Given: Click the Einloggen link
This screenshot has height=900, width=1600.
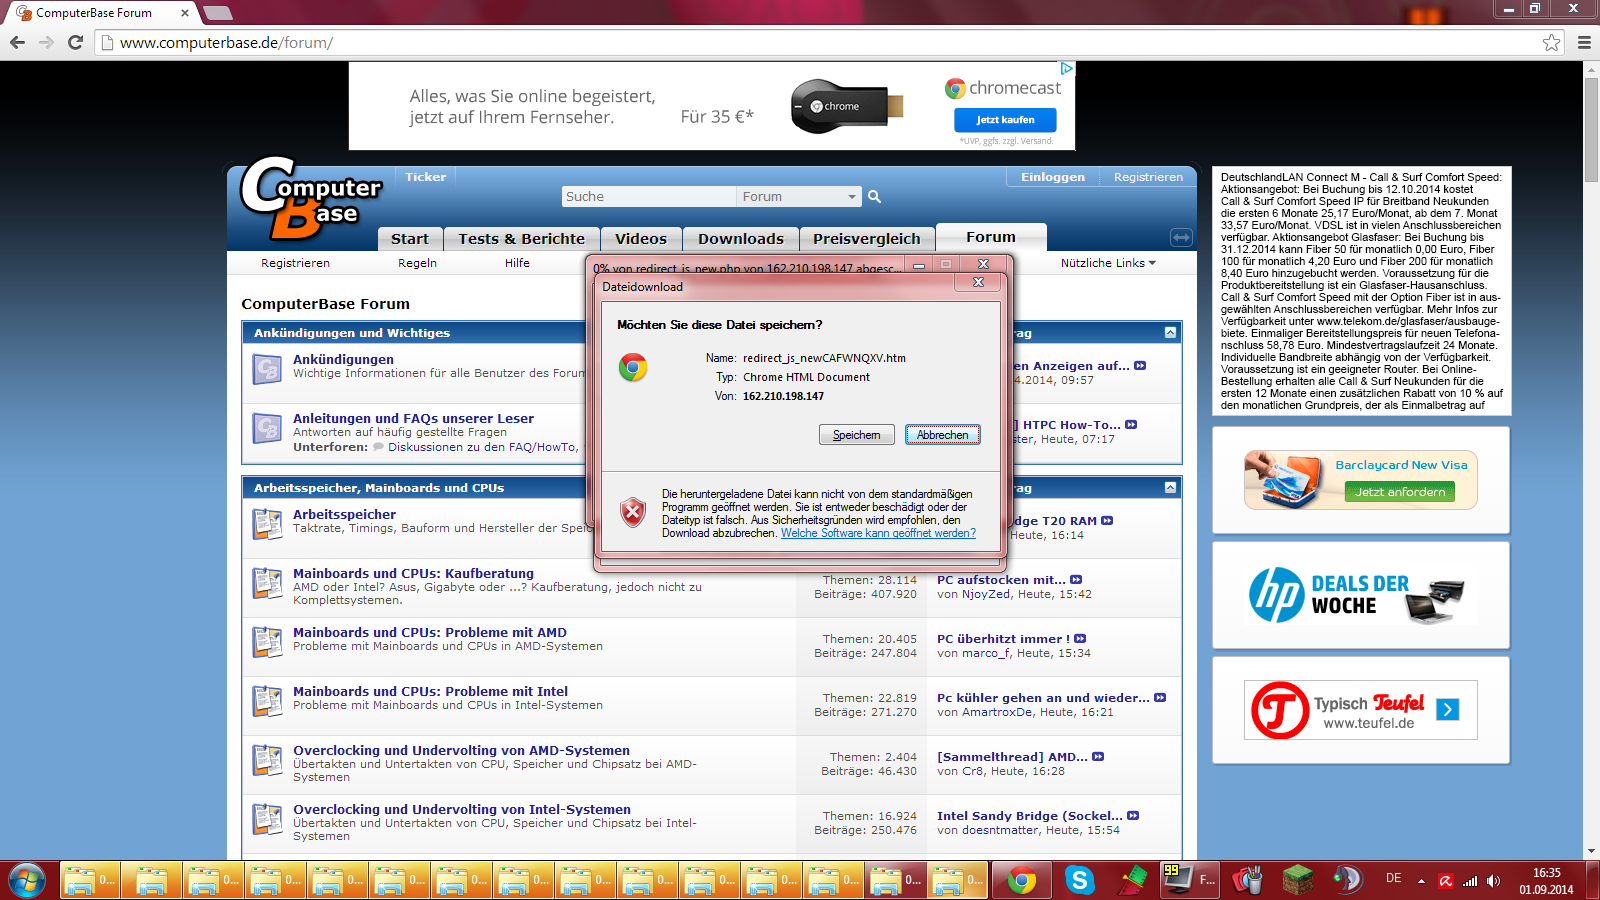Looking at the screenshot, I should pyautogui.click(x=1053, y=177).
